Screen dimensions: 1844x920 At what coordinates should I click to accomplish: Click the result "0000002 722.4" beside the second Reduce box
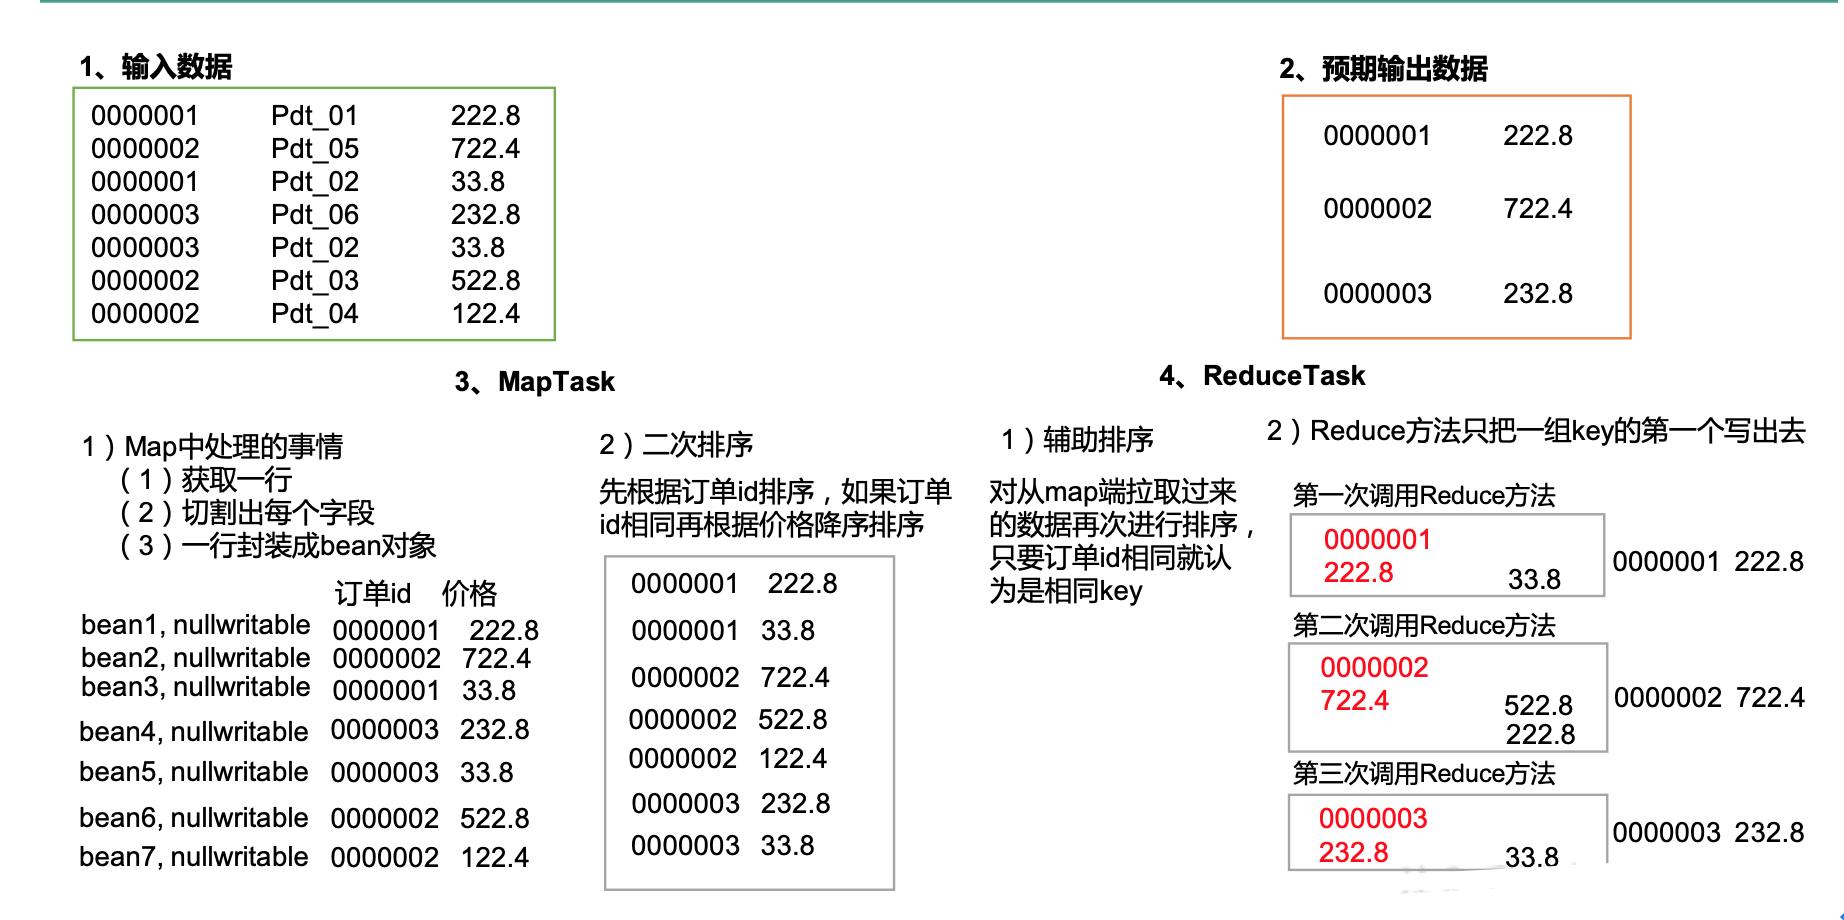point(1709,698)
